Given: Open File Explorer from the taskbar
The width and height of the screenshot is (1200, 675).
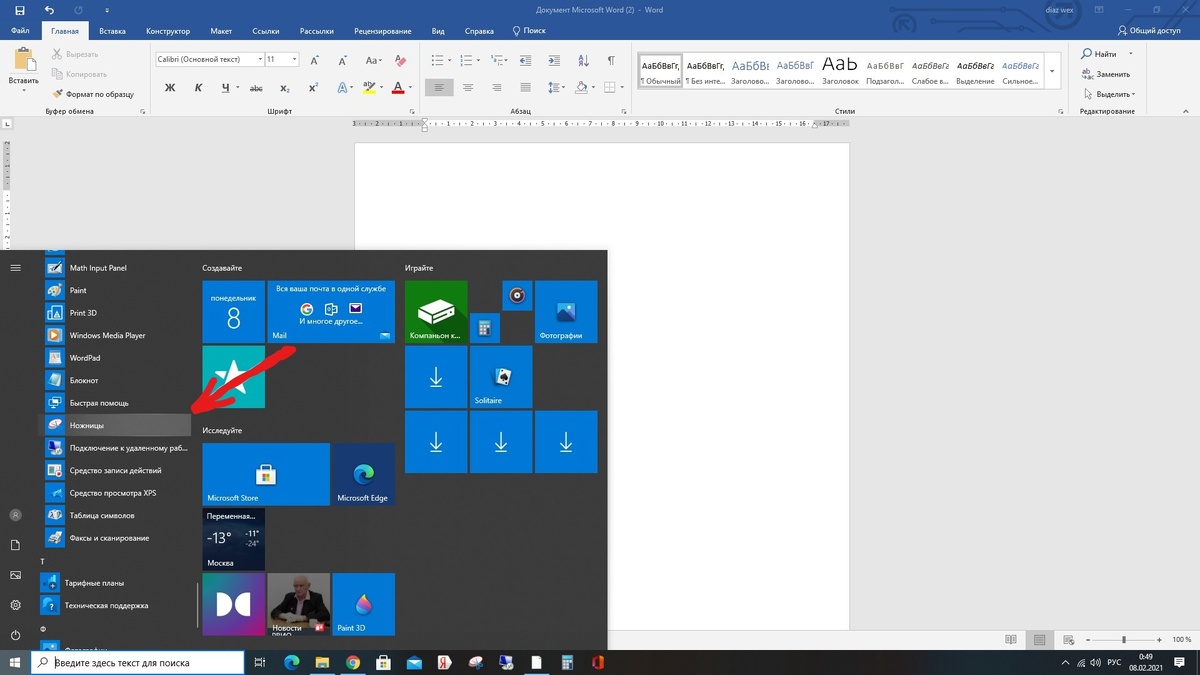Looking at the screenshot, I should pyautogui.click(x=322, y=662).
